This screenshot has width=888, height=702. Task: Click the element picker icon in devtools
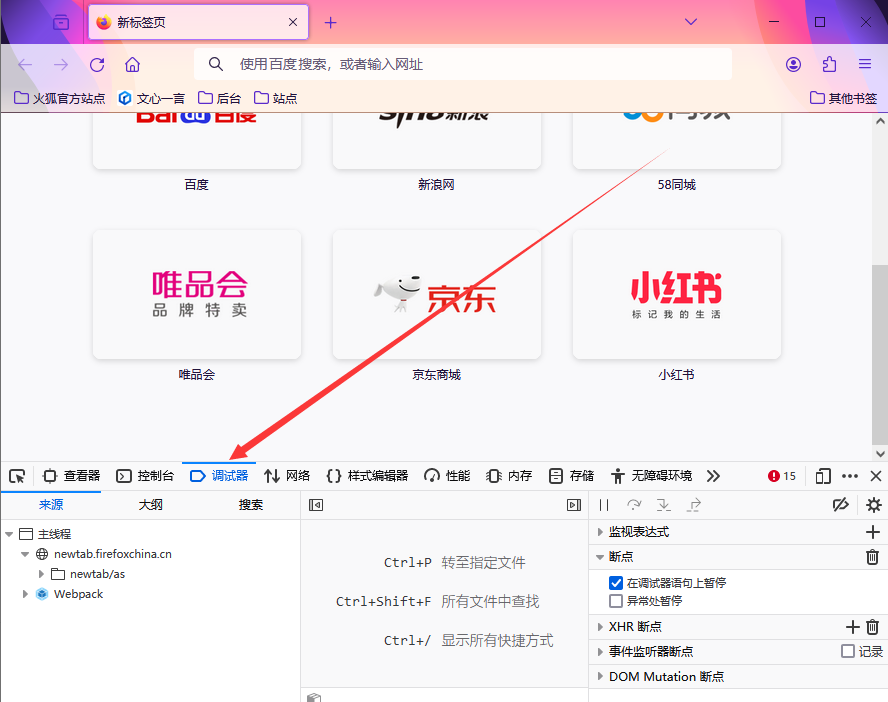tap(17, 476)
